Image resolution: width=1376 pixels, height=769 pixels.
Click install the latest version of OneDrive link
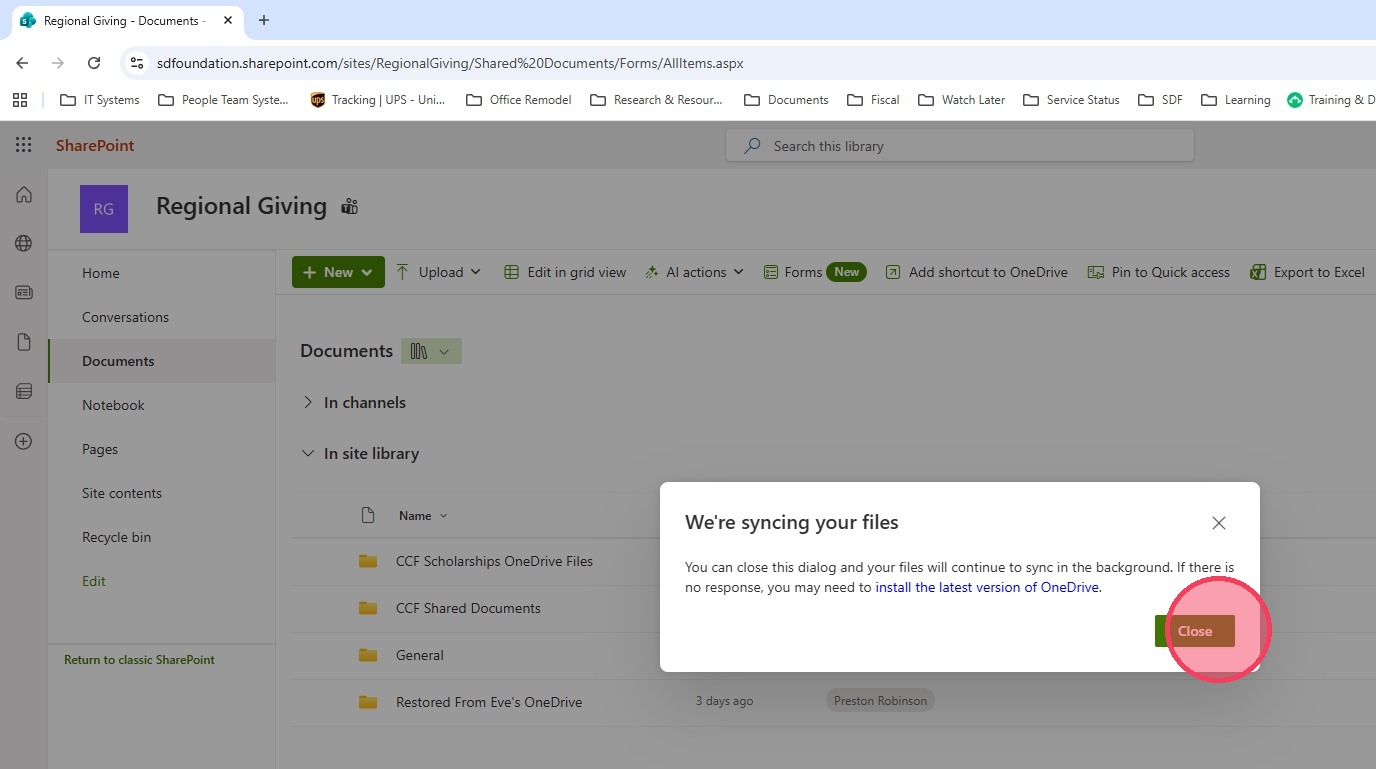point(987,587)
